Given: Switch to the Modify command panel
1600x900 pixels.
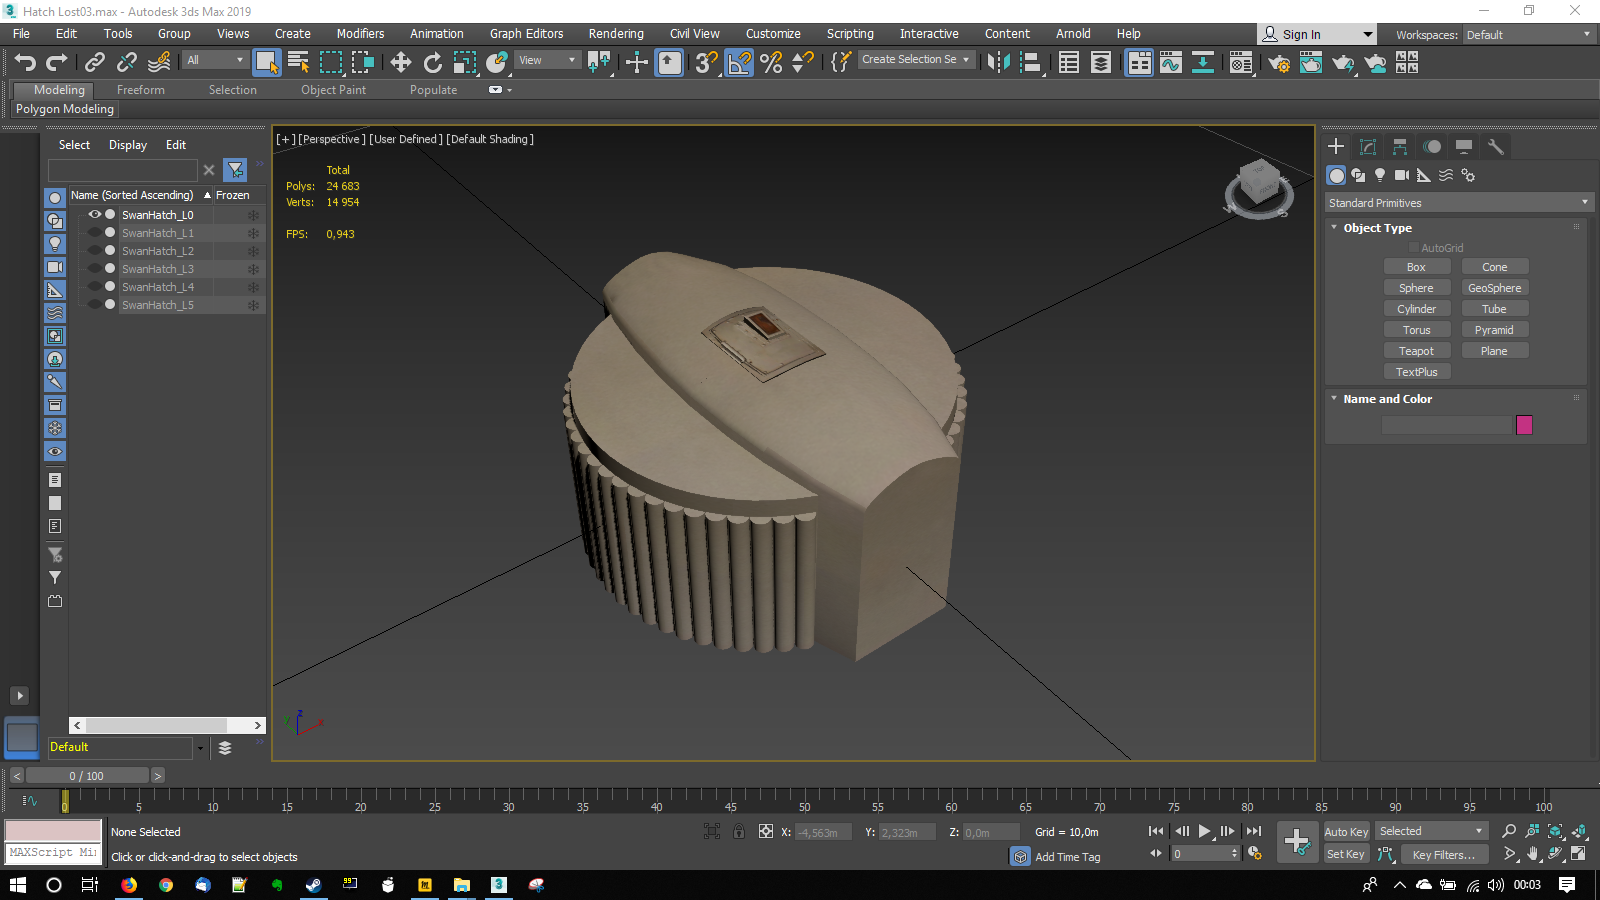Looking at the screenshot, I should (1368, 147).
